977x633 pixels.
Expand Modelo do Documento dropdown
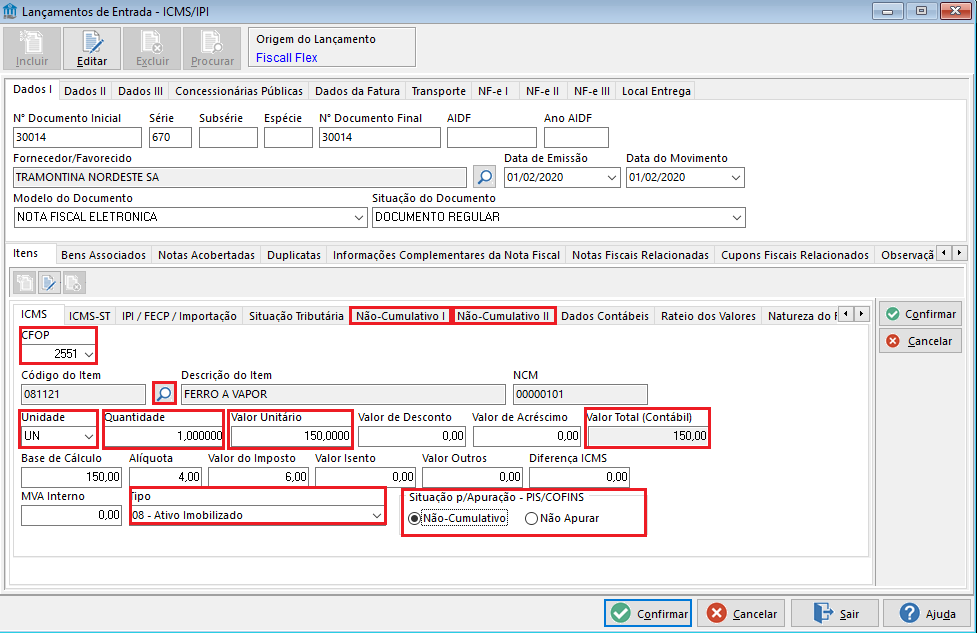(359, 217)
